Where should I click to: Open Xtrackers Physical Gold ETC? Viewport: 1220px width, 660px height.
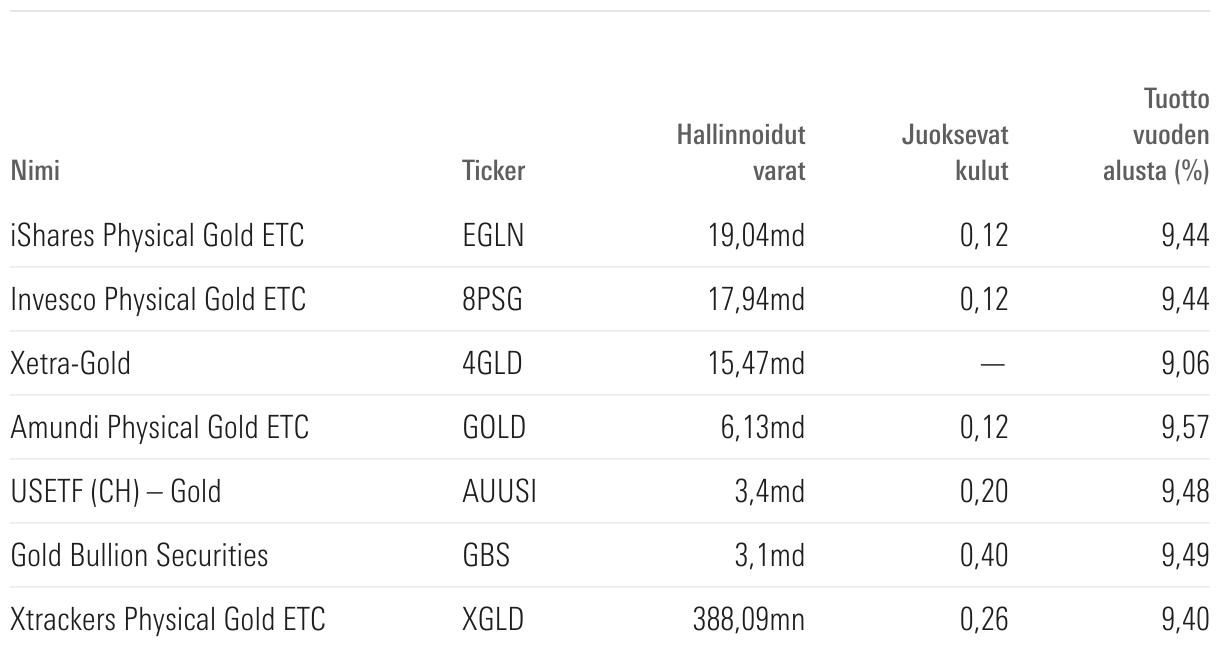(x=168, y=619)
